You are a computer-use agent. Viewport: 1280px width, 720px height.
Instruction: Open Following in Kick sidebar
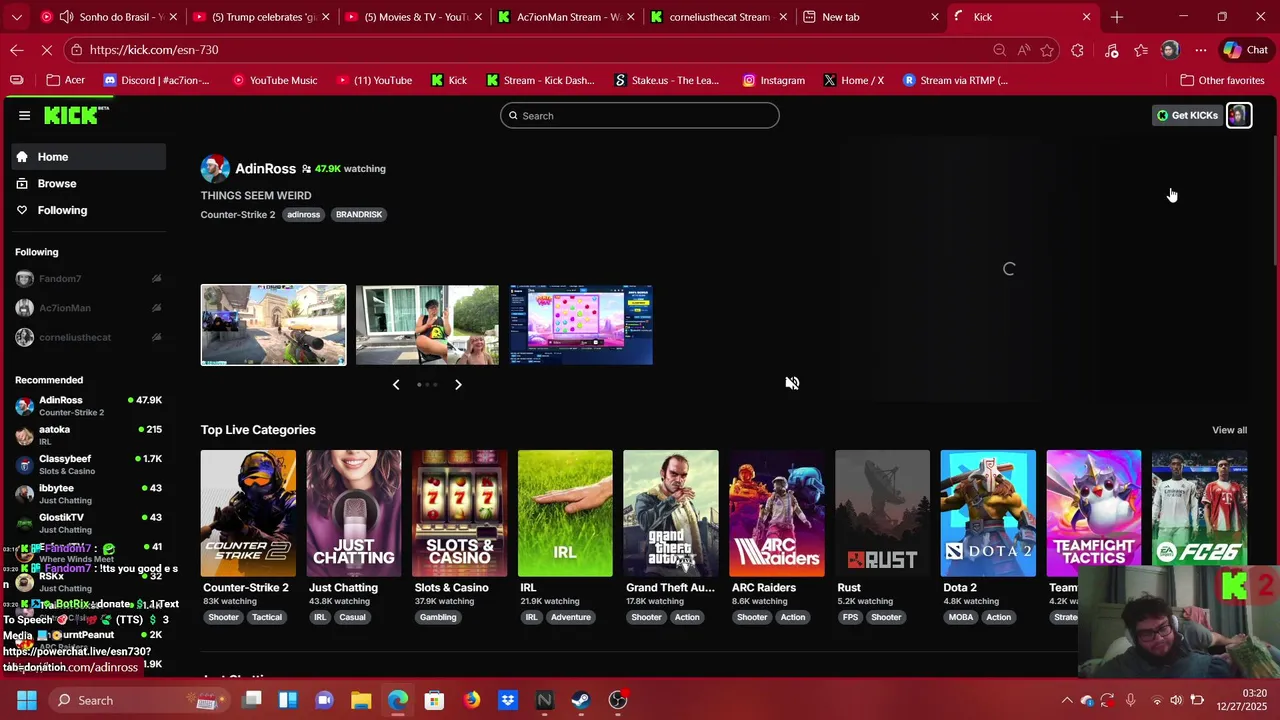click(89, 210)
